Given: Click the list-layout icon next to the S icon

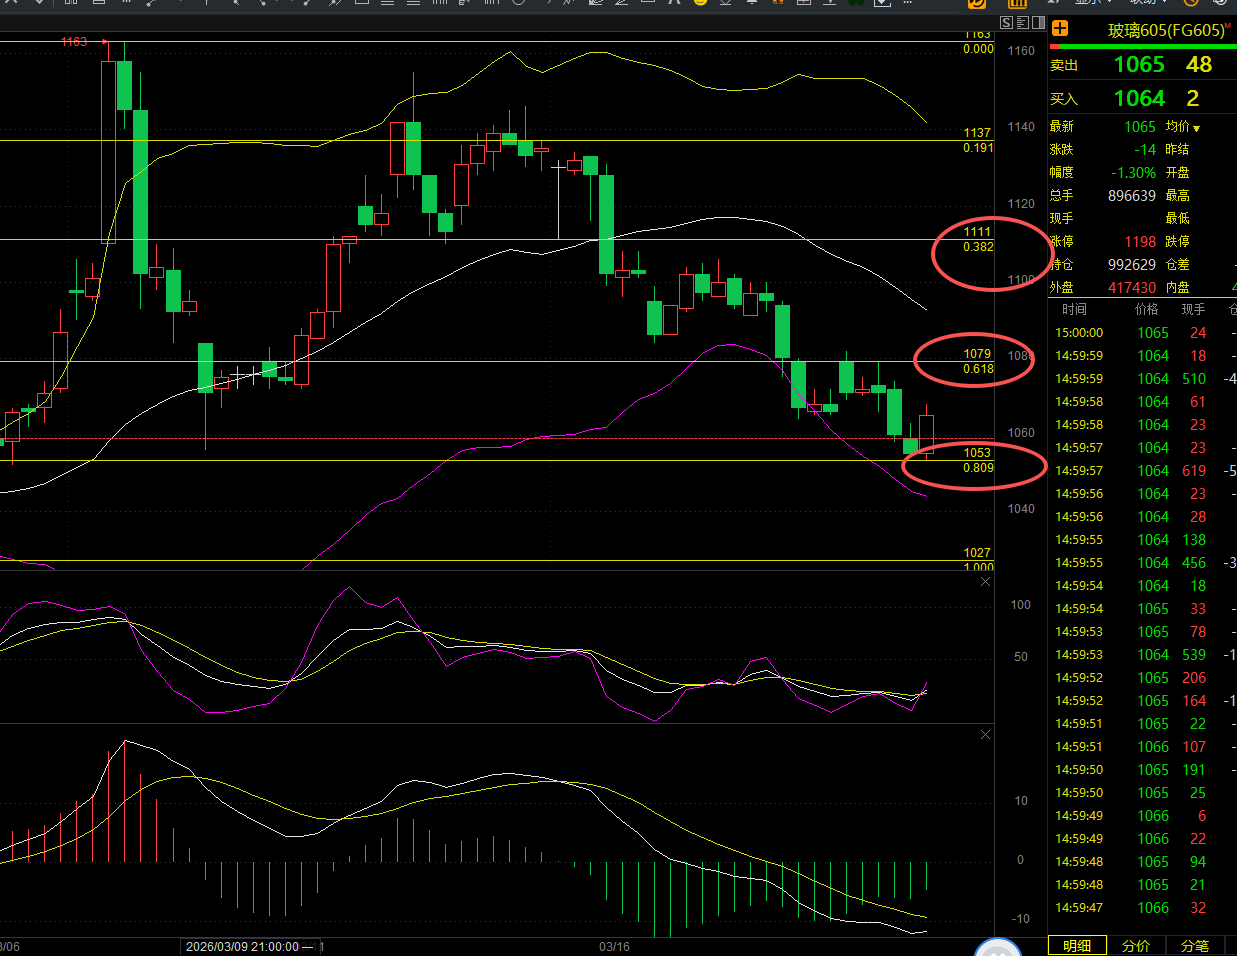Looking at the screenshot, I should (1022, 23).
